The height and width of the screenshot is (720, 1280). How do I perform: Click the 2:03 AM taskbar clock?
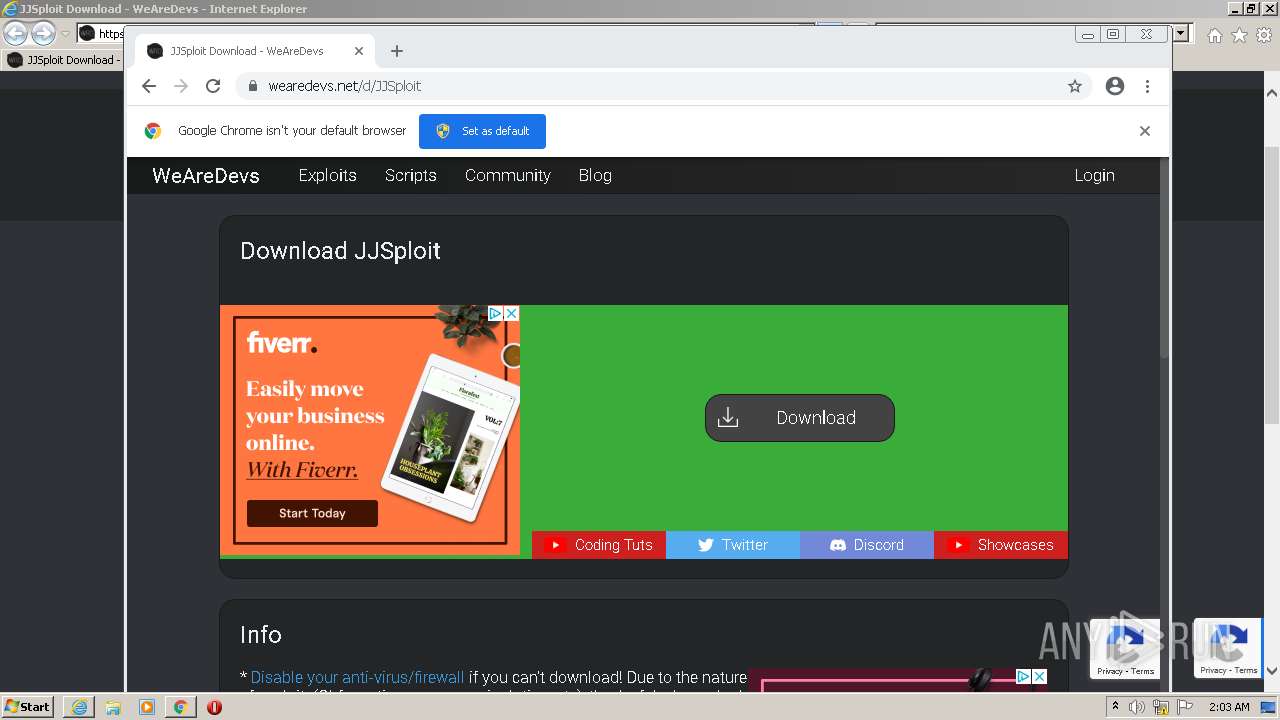[1229, 707]
